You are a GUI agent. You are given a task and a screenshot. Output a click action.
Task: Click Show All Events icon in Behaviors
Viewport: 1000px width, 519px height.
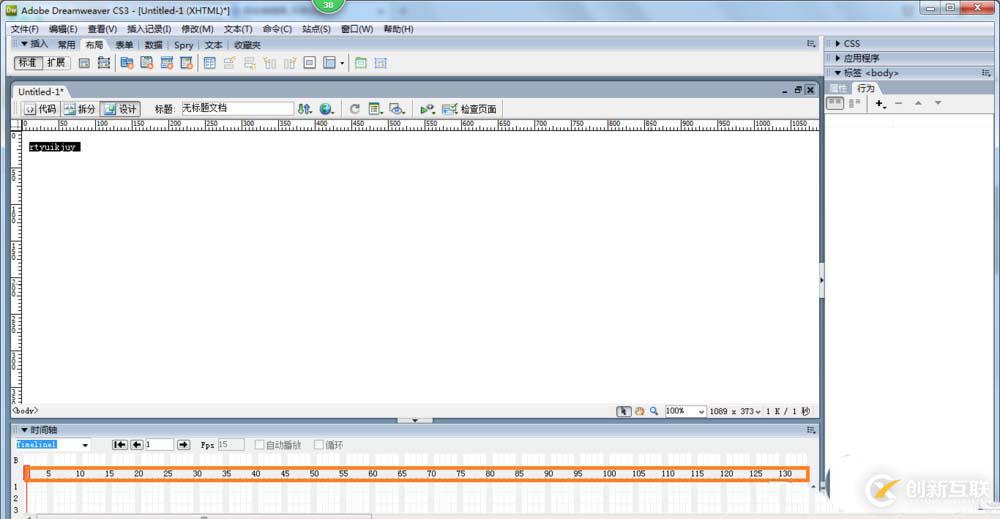click(x=855, y=103)
